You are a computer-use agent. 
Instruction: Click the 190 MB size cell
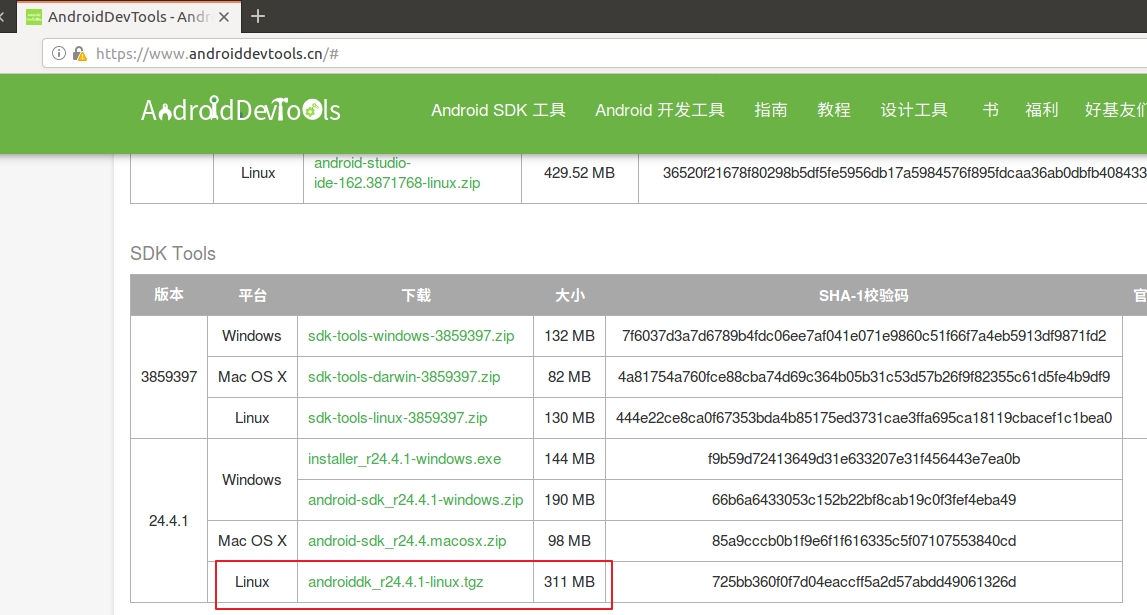point(569,499)
